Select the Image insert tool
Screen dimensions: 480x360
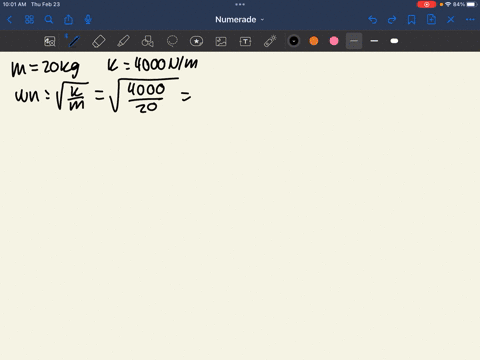(x=221, y=41)
